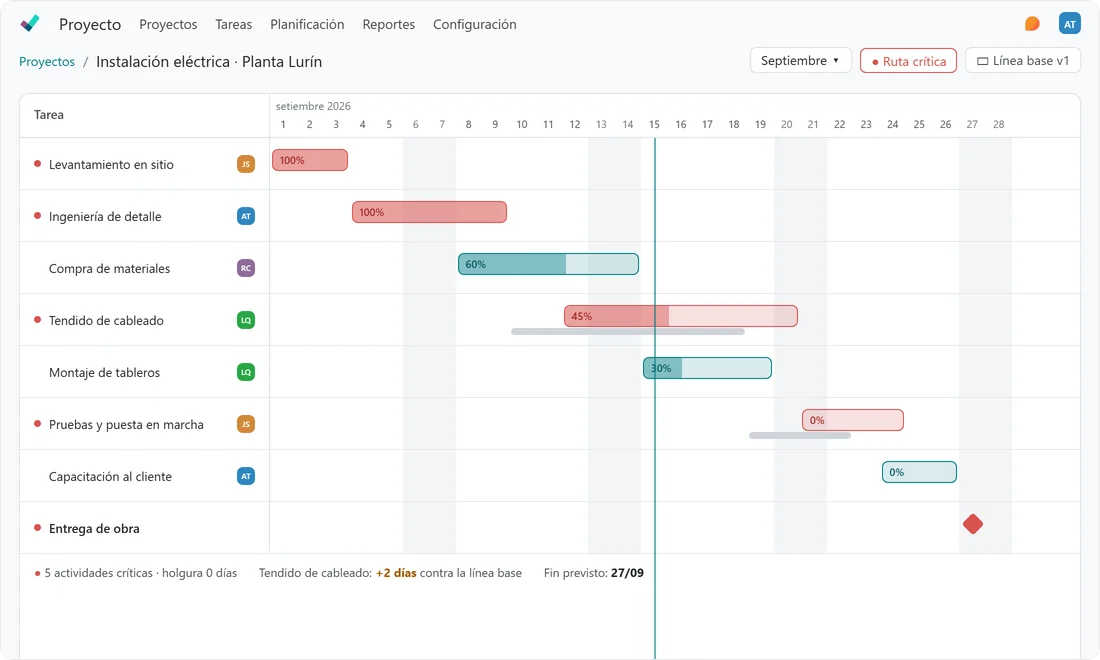Click AT avatar on Ingeniería de detalle row
The height and width of the screenshot is (660, 1100).
246,216
